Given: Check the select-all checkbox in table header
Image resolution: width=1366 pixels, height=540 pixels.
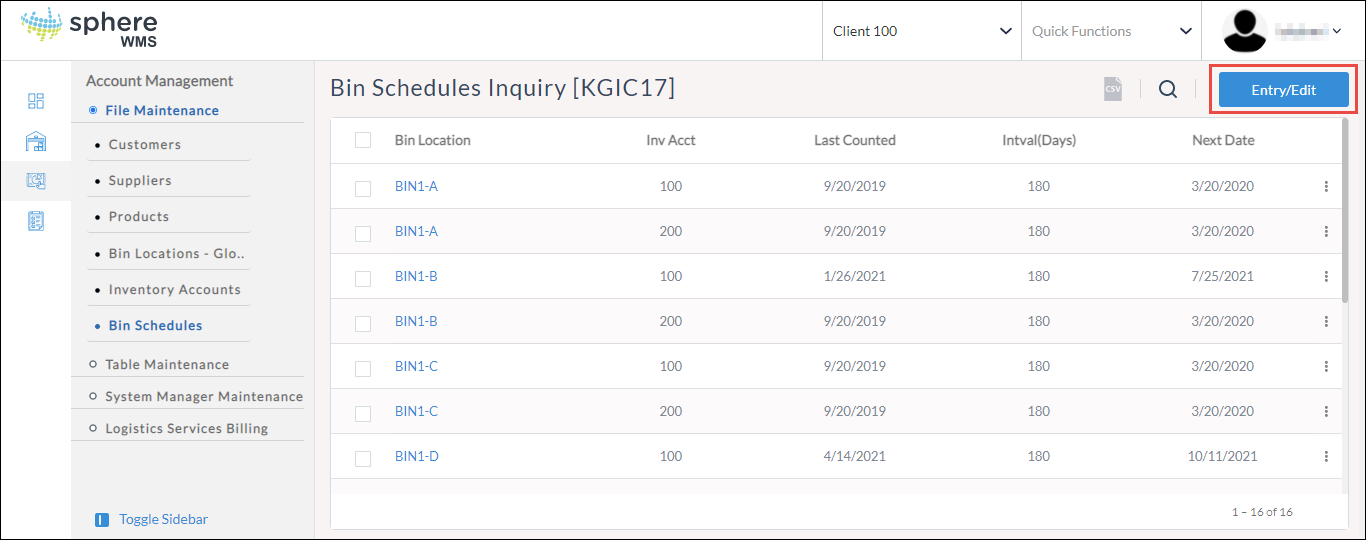Looking at the screenshot, I should (x=363, y=140).
